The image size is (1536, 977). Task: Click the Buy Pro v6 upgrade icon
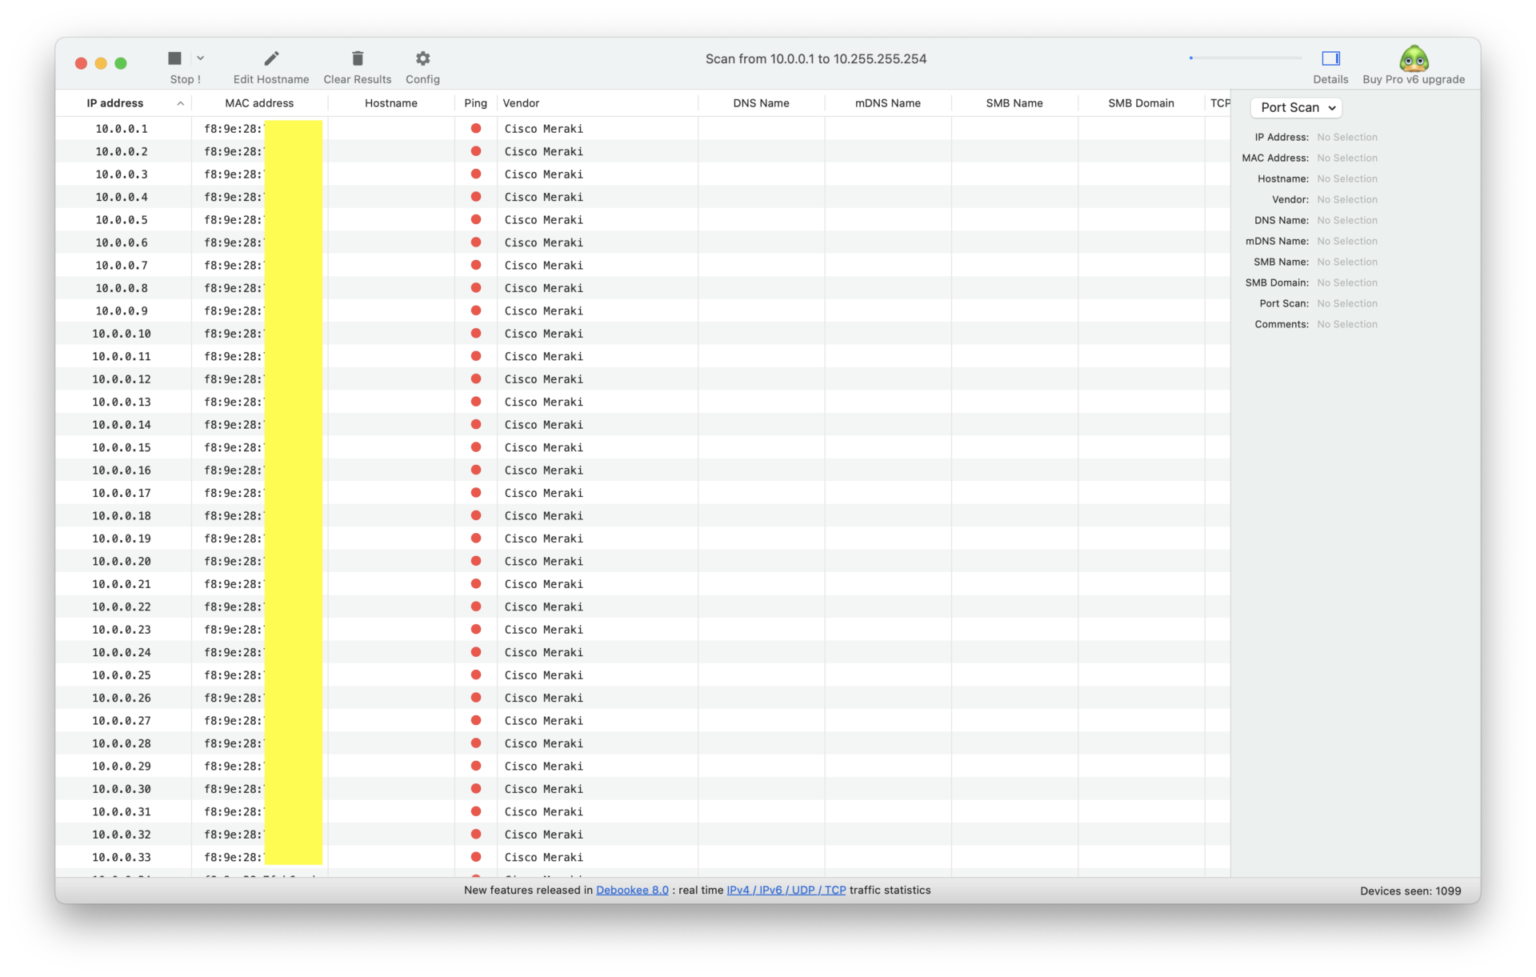click(1413, 59)
